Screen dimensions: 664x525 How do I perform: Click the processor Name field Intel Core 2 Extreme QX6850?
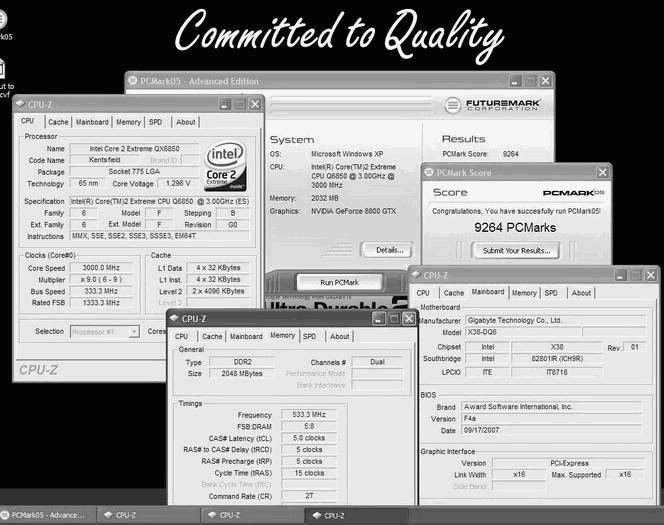(134, 149)
